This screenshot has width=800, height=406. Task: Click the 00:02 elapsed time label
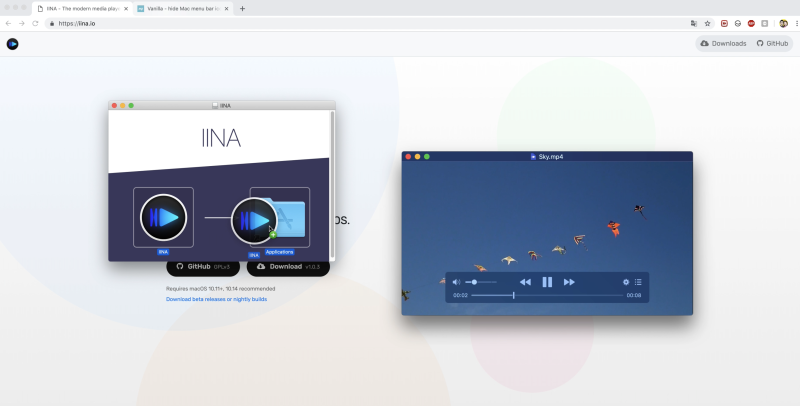tap(460, 295)
